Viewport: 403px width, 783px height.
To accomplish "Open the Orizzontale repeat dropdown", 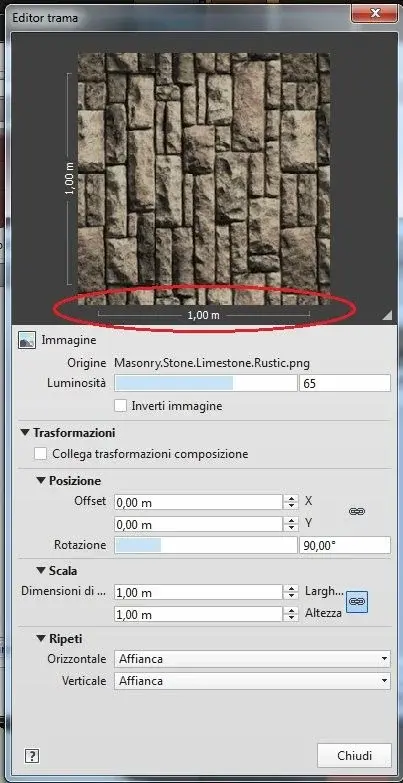I will pyautogui.click(x=252, y=659).
